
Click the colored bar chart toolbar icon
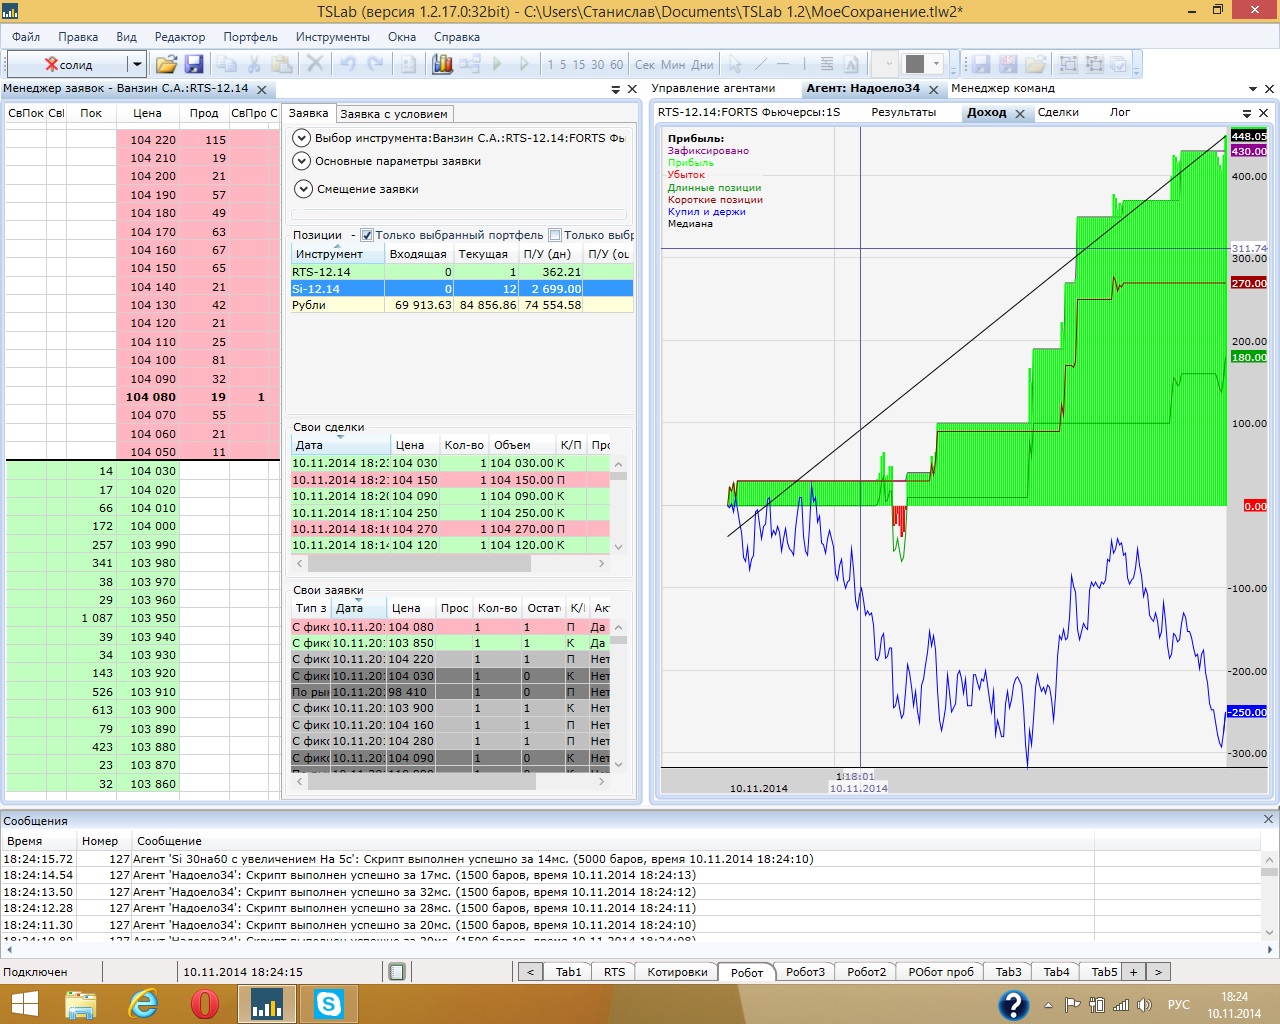coord(442,64)
